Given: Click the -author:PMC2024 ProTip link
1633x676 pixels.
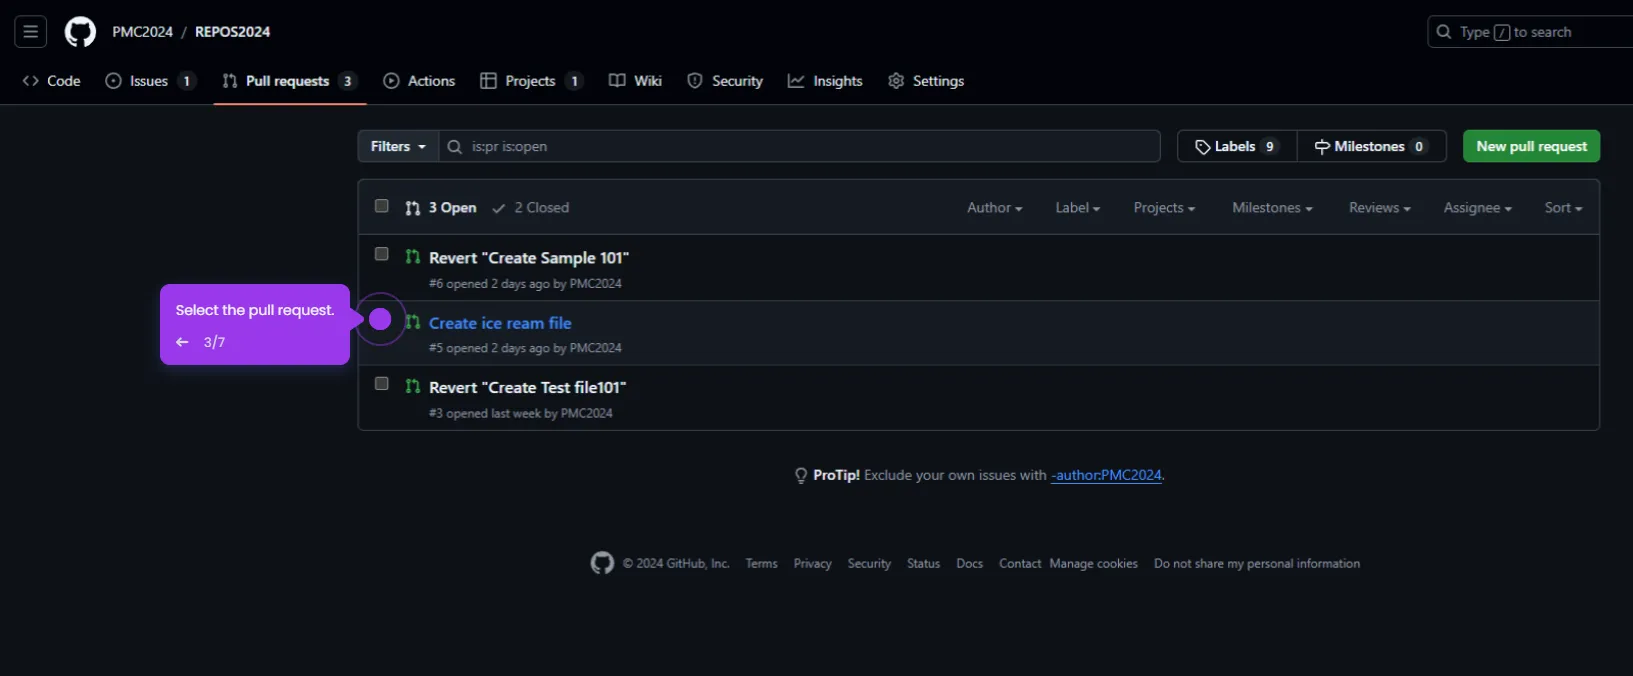Looking at the screenshot, I should click(1106, 475).
